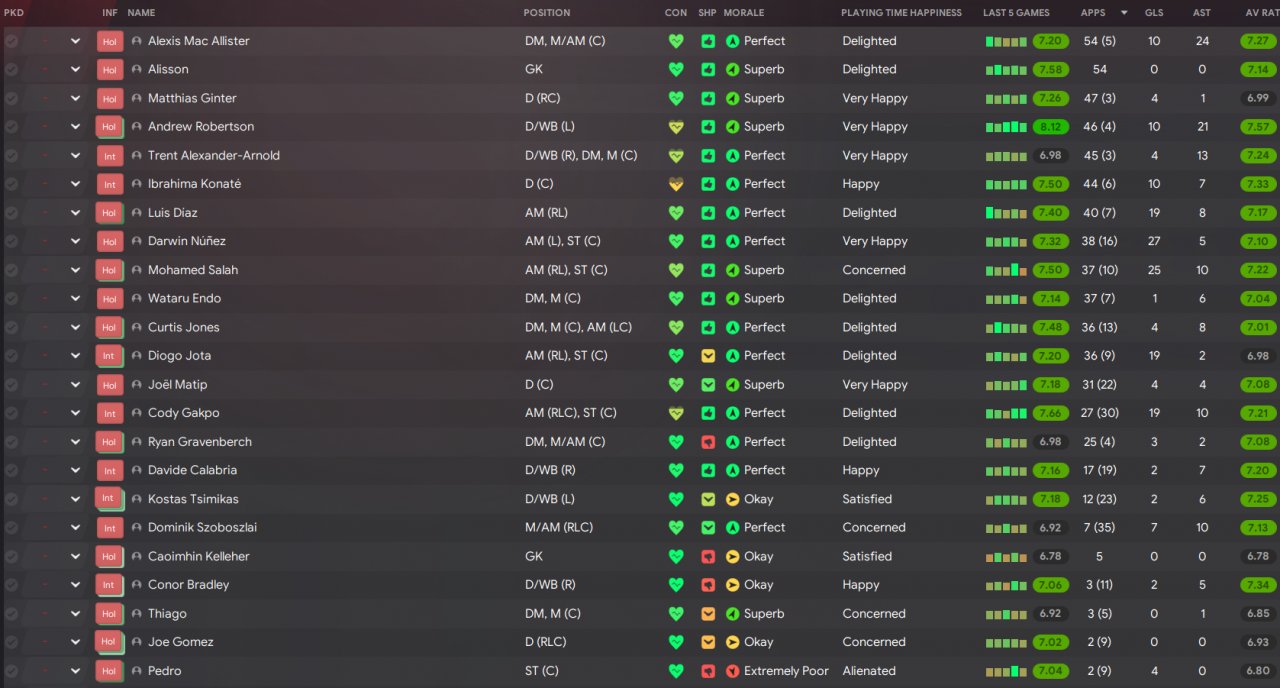This screenshot has width=1280, height=688.
Task: Click Thiago's orange match sharpness icon
Action: [x=708, y=614]
